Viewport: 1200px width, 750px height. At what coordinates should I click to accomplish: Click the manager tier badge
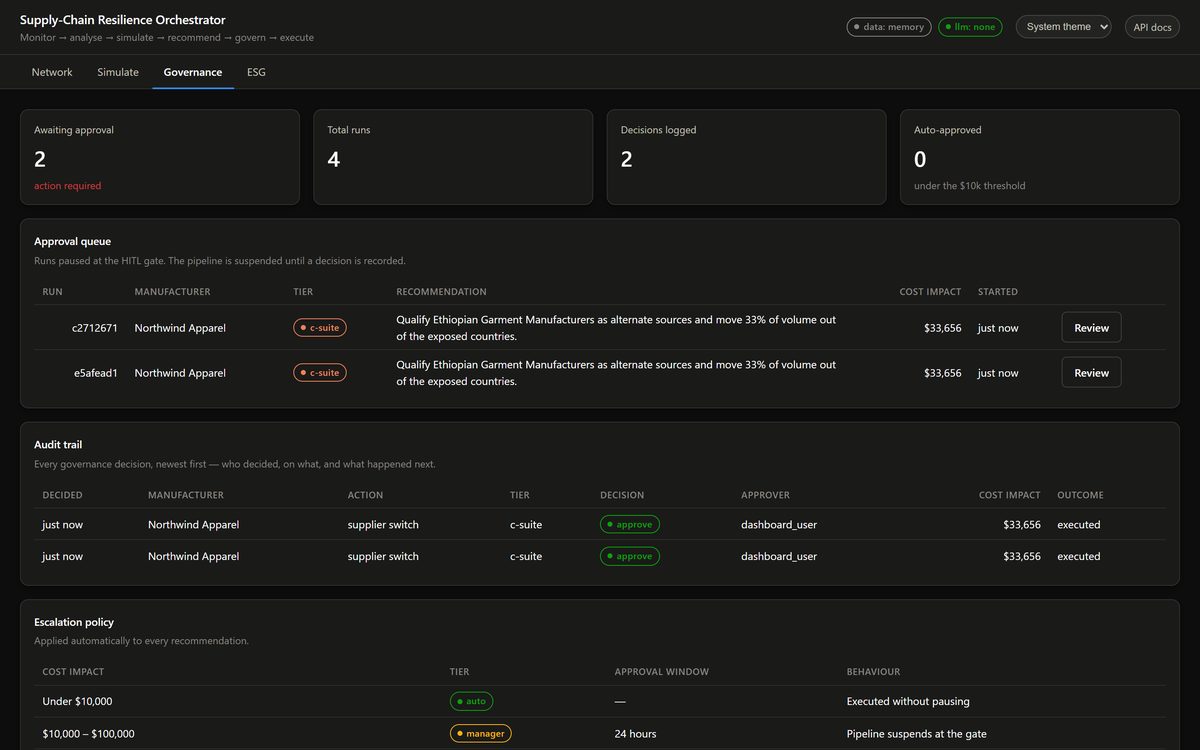tap(481, 734)
